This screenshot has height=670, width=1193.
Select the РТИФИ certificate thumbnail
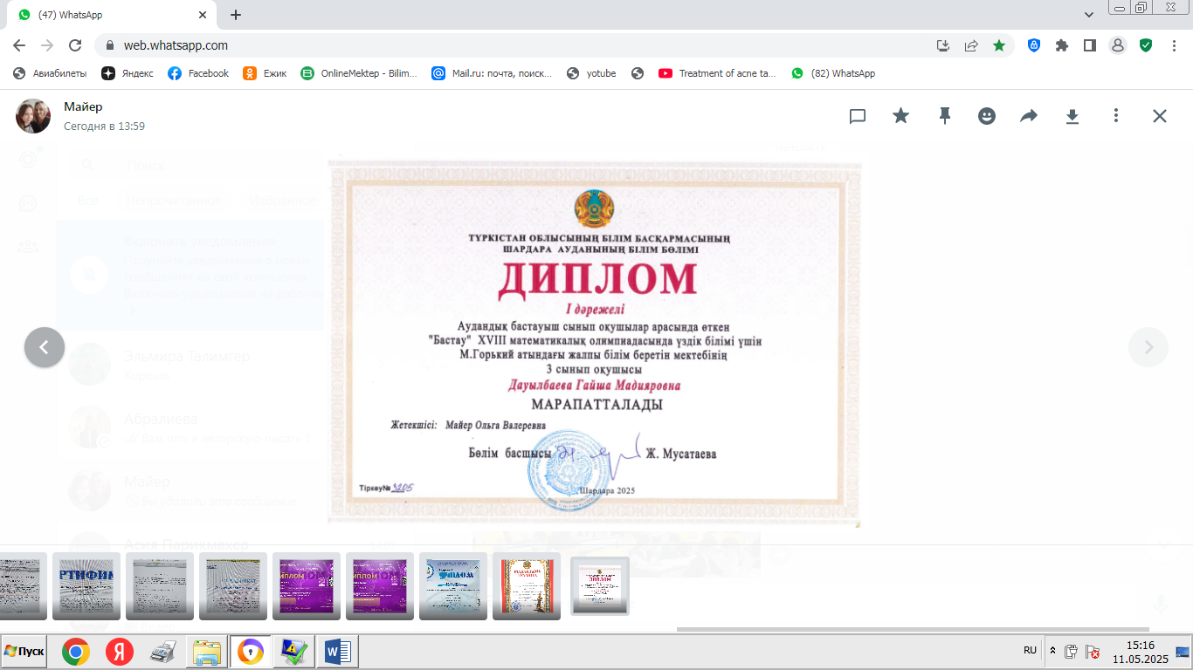87,586
